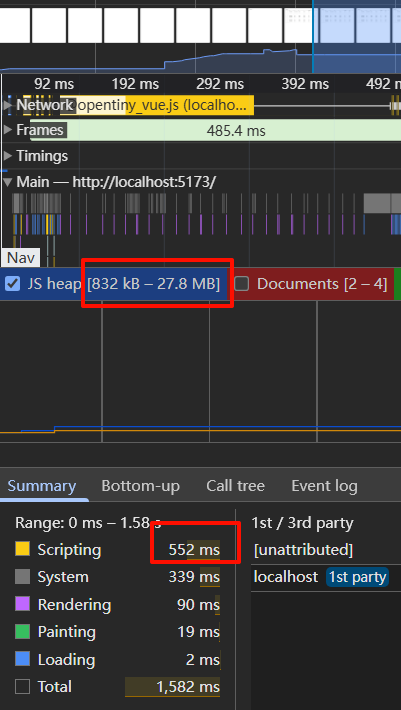The width and height of the screenshot is (401, 710).
Task: Click the first filmstrip screenshot thumbnail
Action: (14, 25)
